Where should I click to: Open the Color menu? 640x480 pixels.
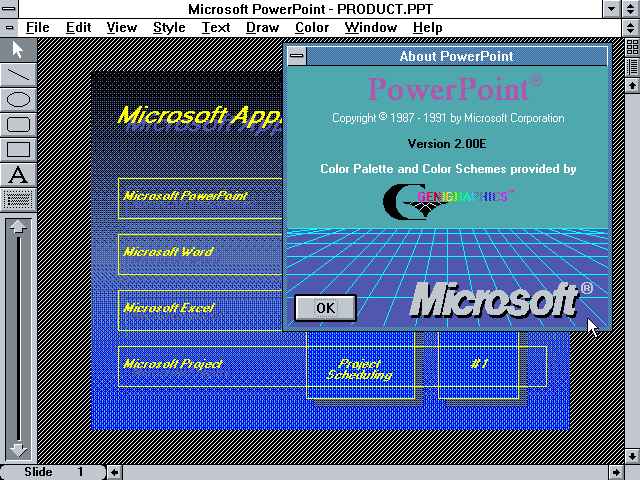pos(312,27)
